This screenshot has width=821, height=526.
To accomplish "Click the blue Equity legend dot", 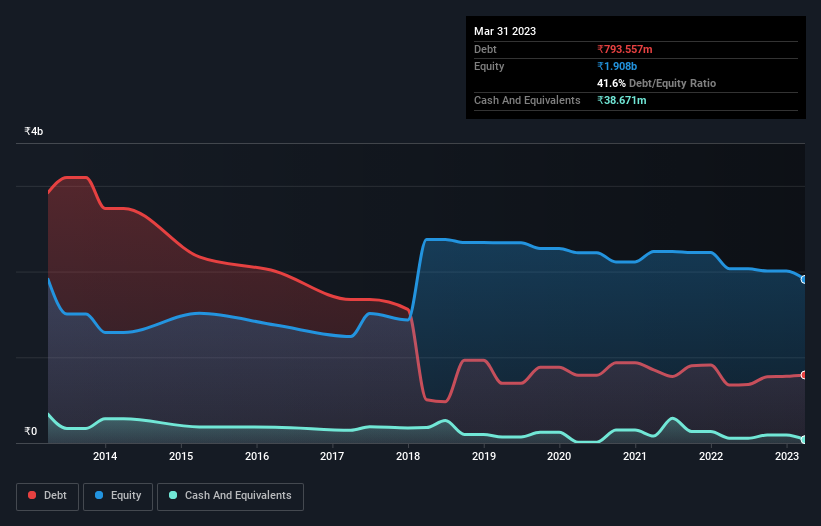I will click(x=99, y=495).
